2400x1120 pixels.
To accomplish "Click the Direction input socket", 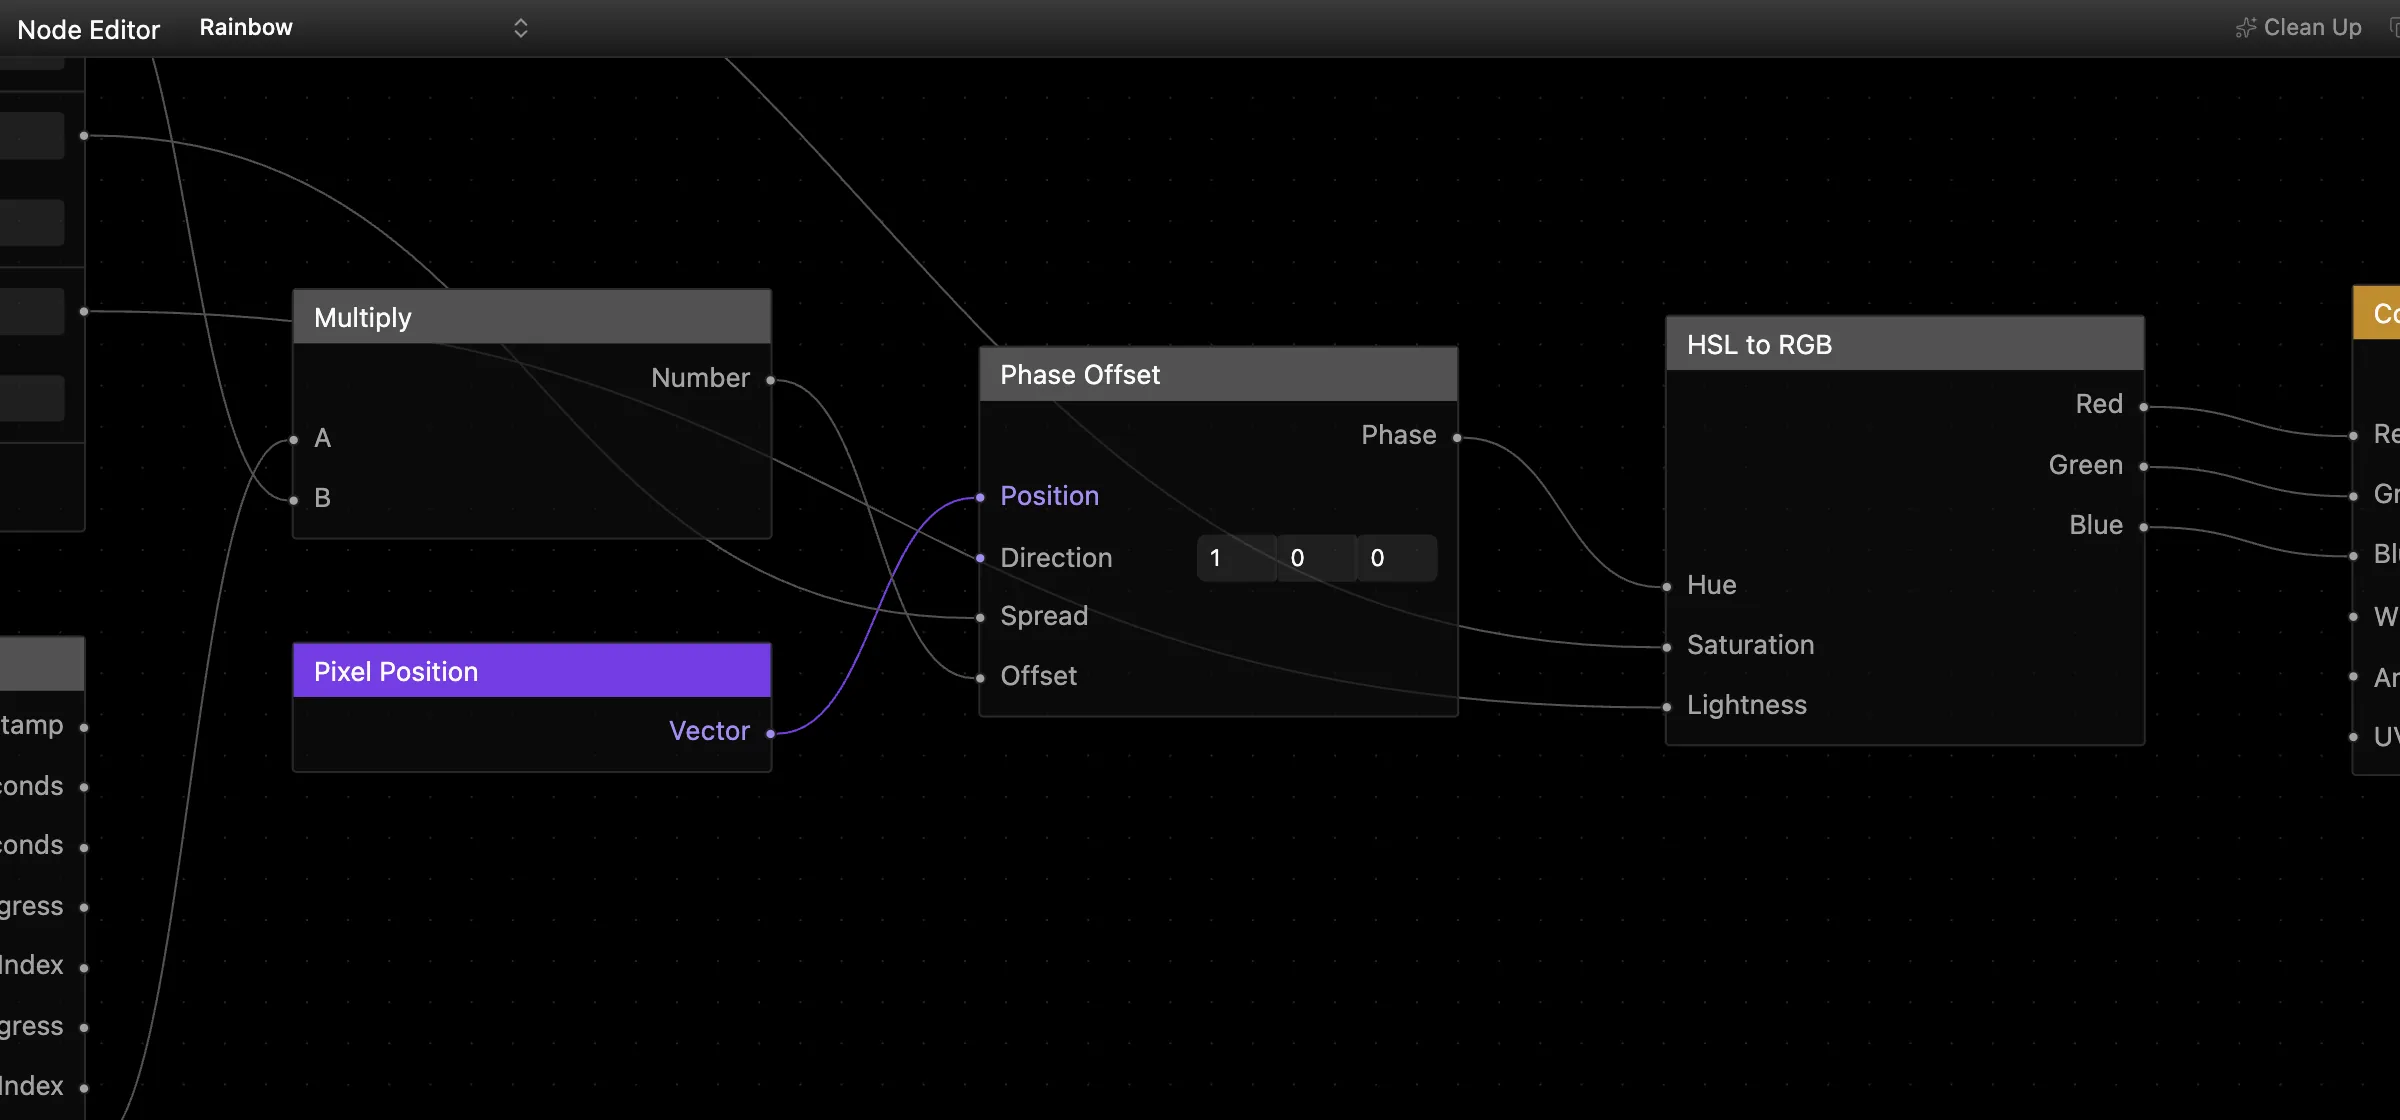I will 980,558.
